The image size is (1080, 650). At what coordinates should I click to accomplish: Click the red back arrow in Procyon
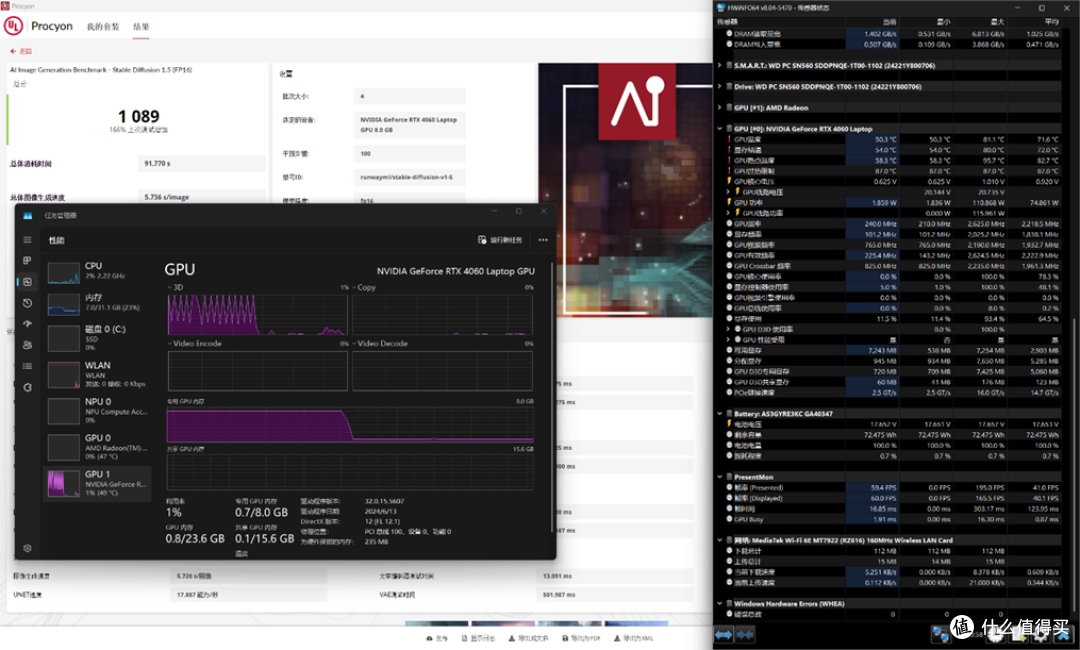tap(13, 51)
